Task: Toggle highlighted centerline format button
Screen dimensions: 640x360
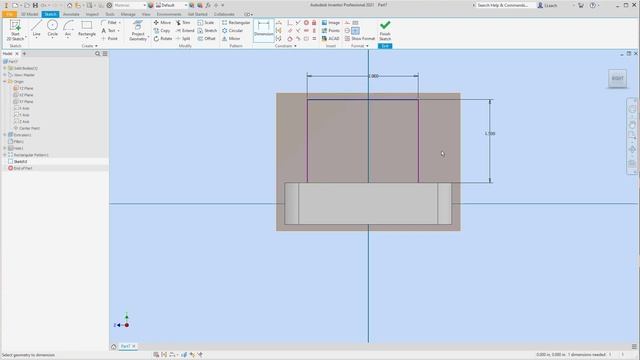Action: [355, 31]
